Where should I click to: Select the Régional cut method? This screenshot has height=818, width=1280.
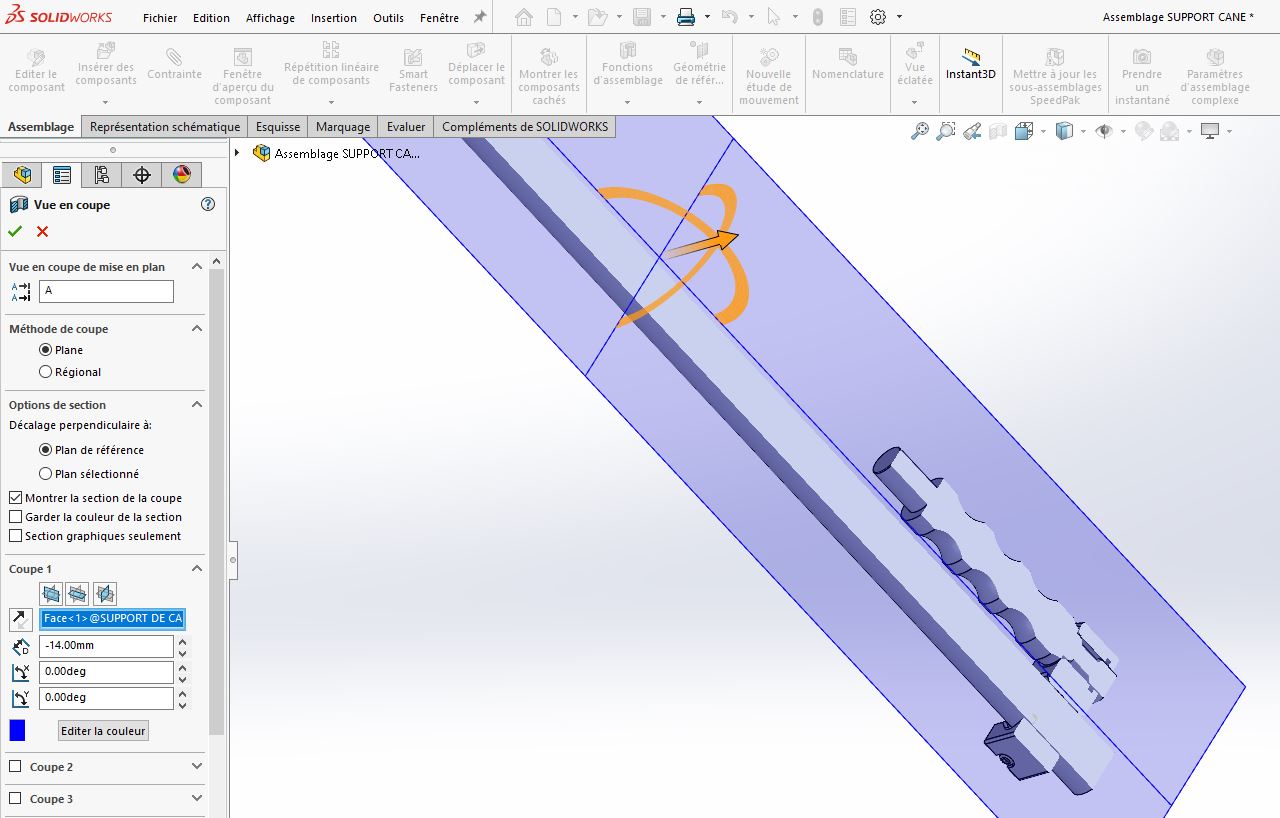pyautogui.click(x=46, y=372)
